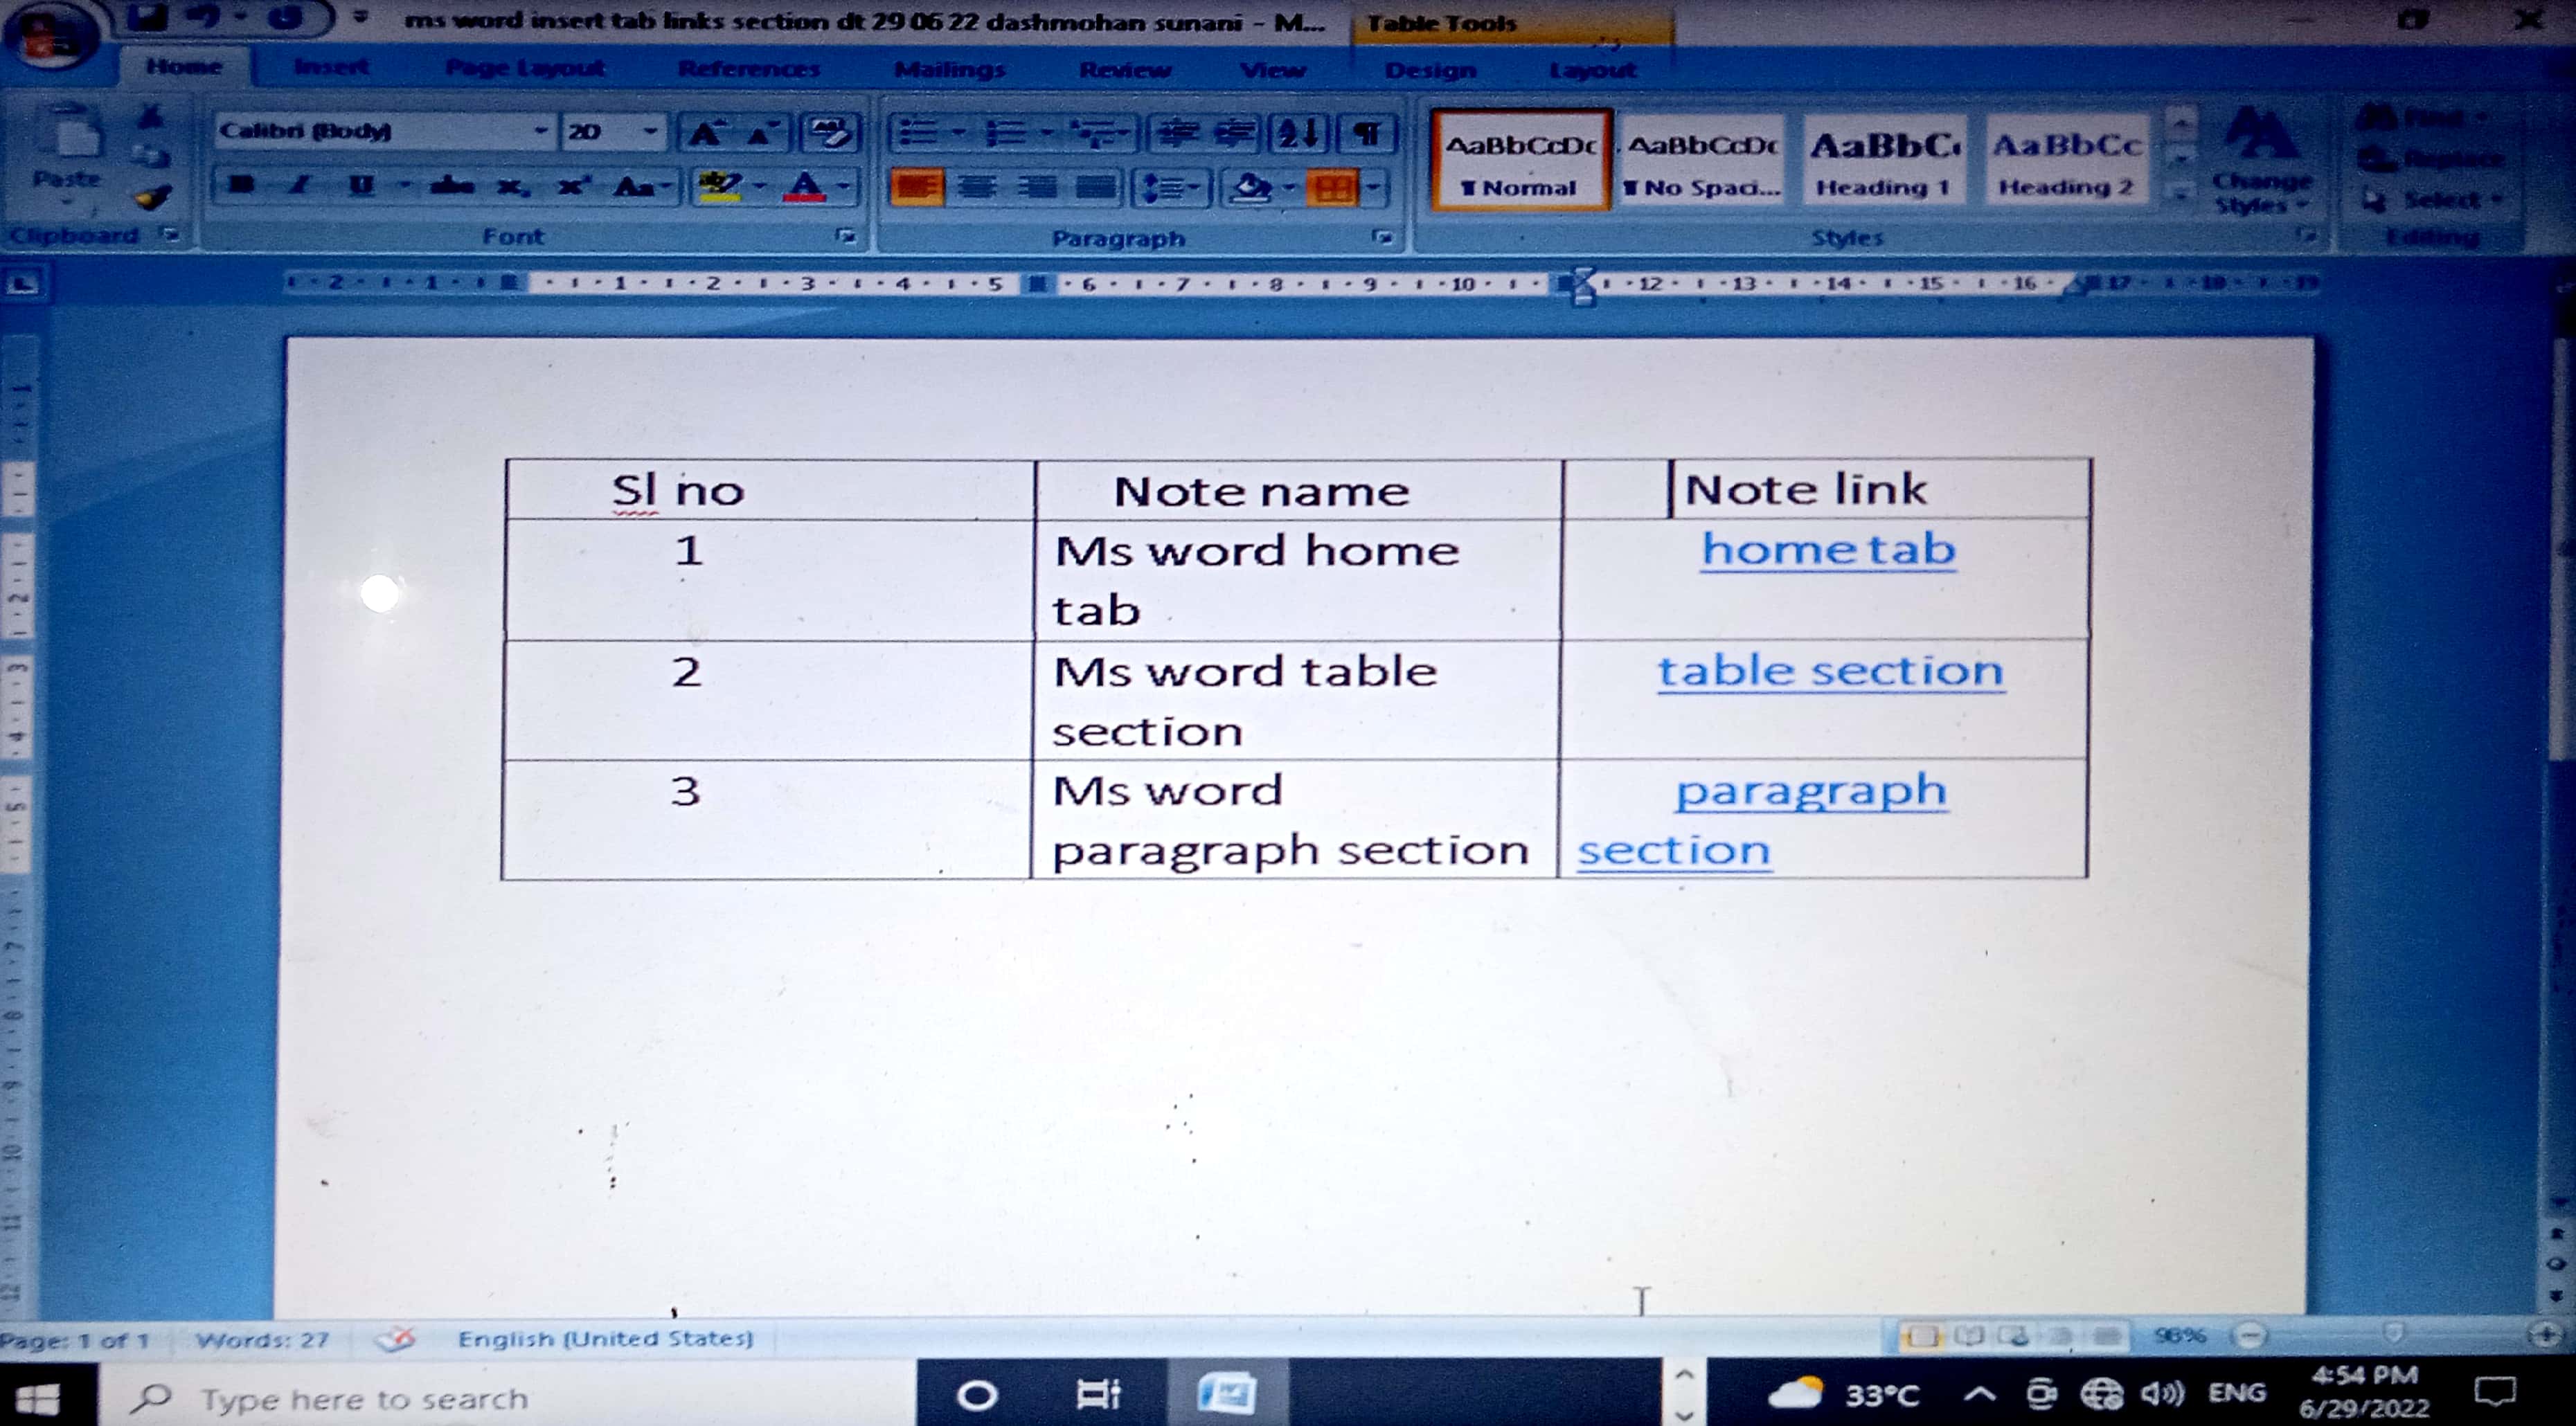Image resolution: width=2576 pixels, height=1426 pixels.
Task: Toggle Italic formatting
Action: 300,185
